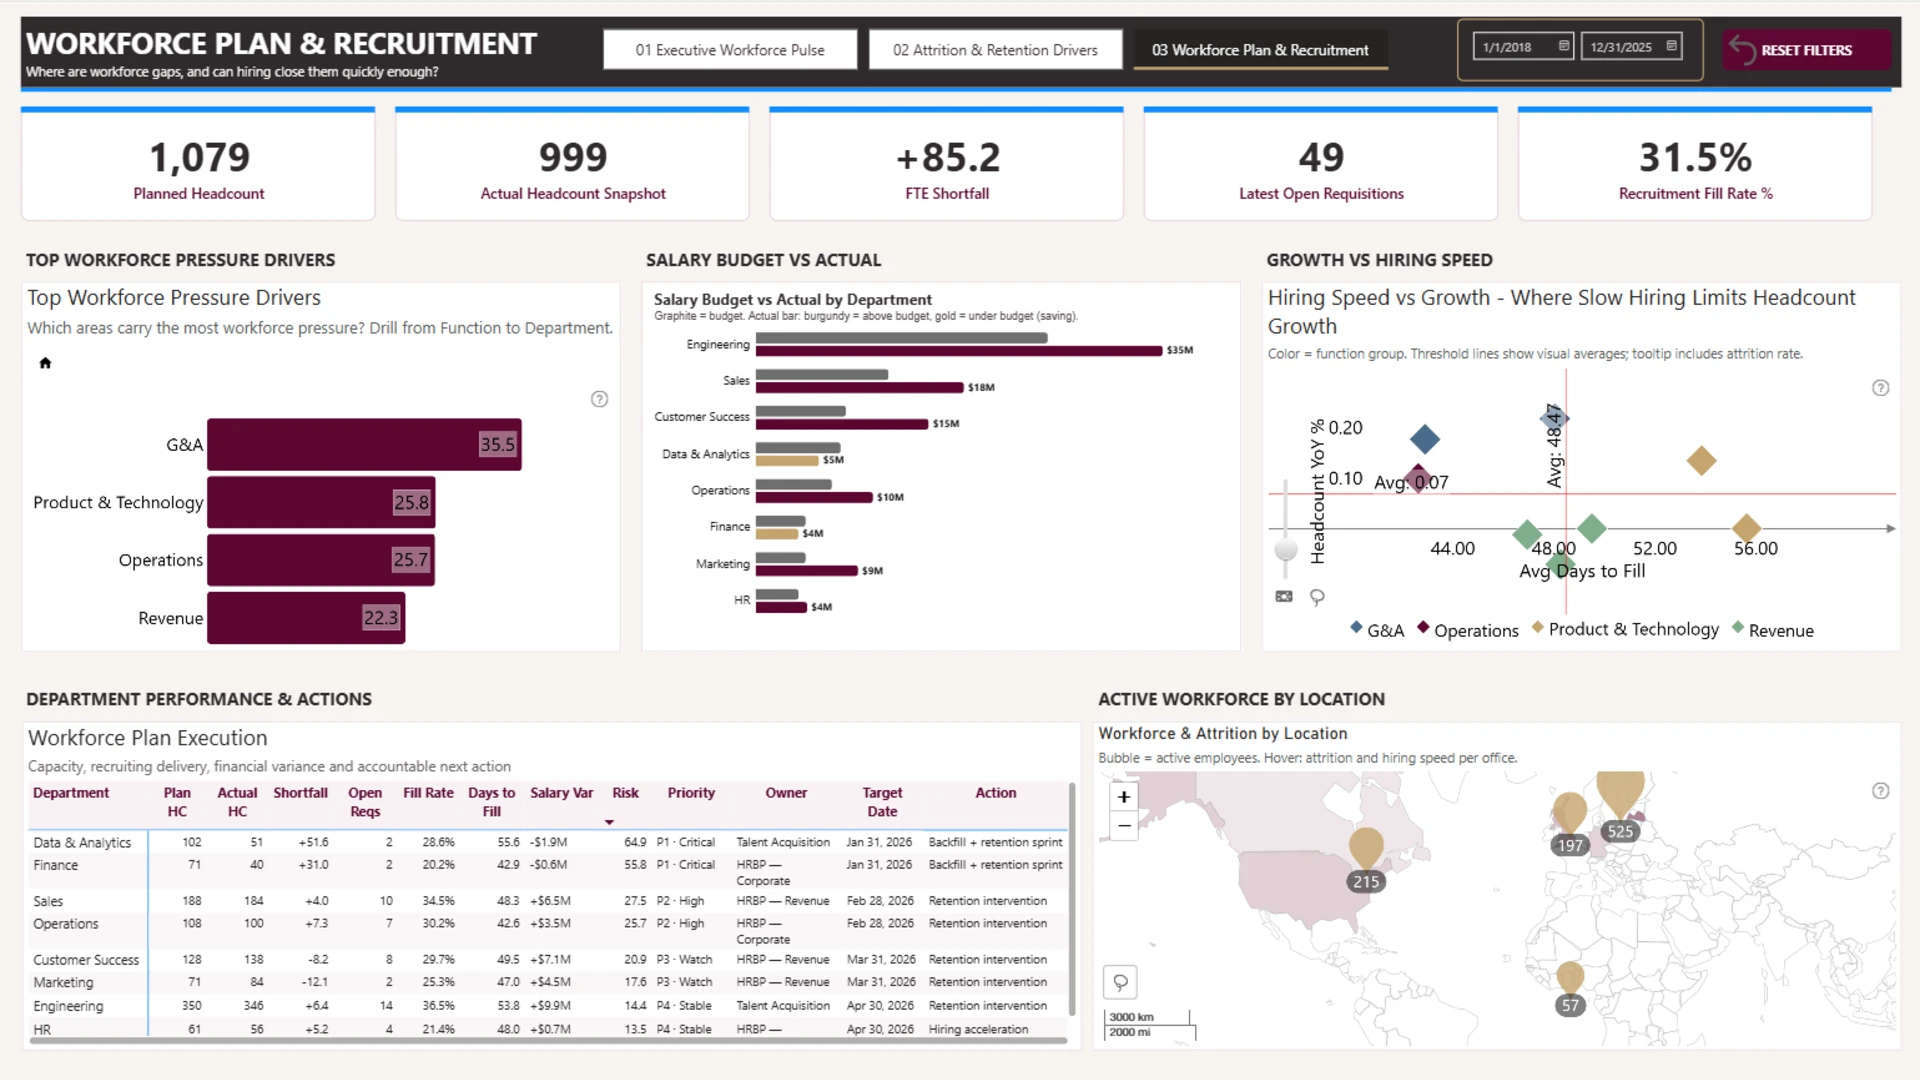The image size is (1920, 1080).
Task: Open the end date calendar picker
Action: click(1672, 46)
